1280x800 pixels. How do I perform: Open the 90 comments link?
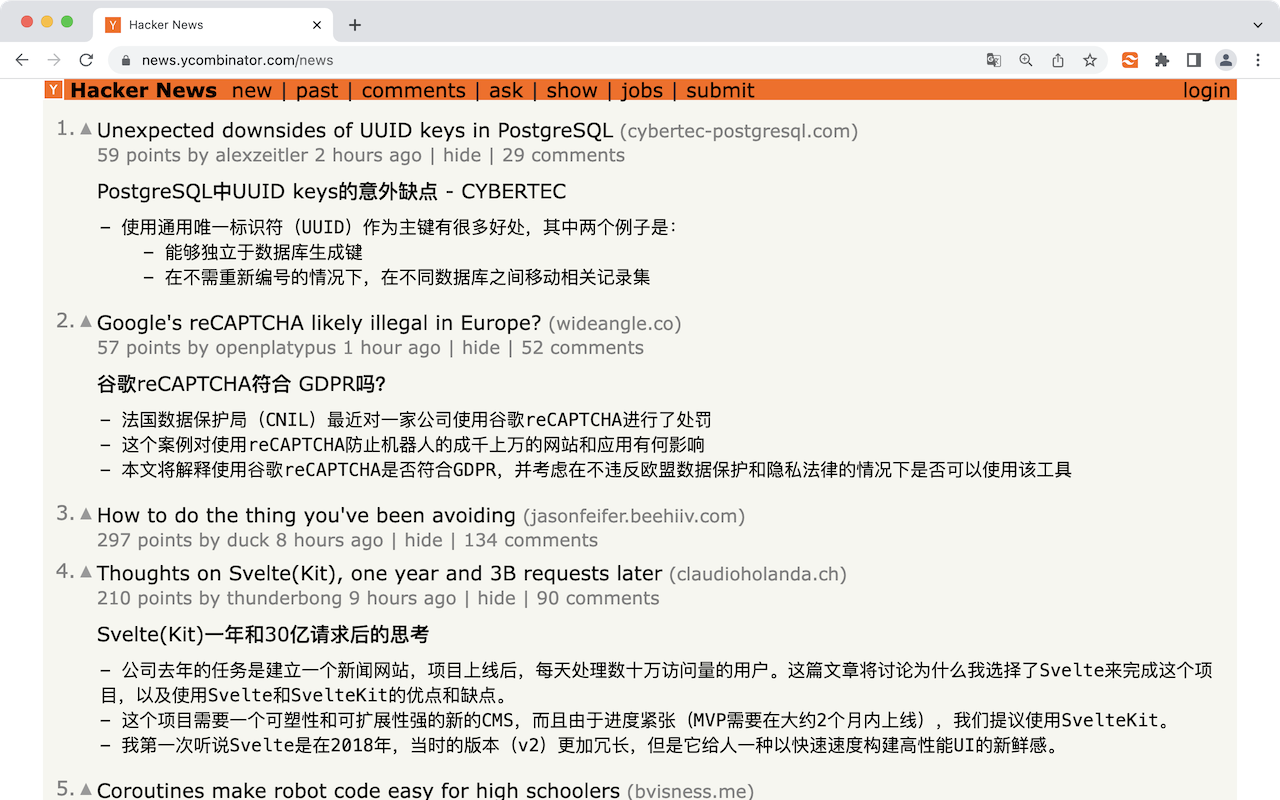click(598, 598)
